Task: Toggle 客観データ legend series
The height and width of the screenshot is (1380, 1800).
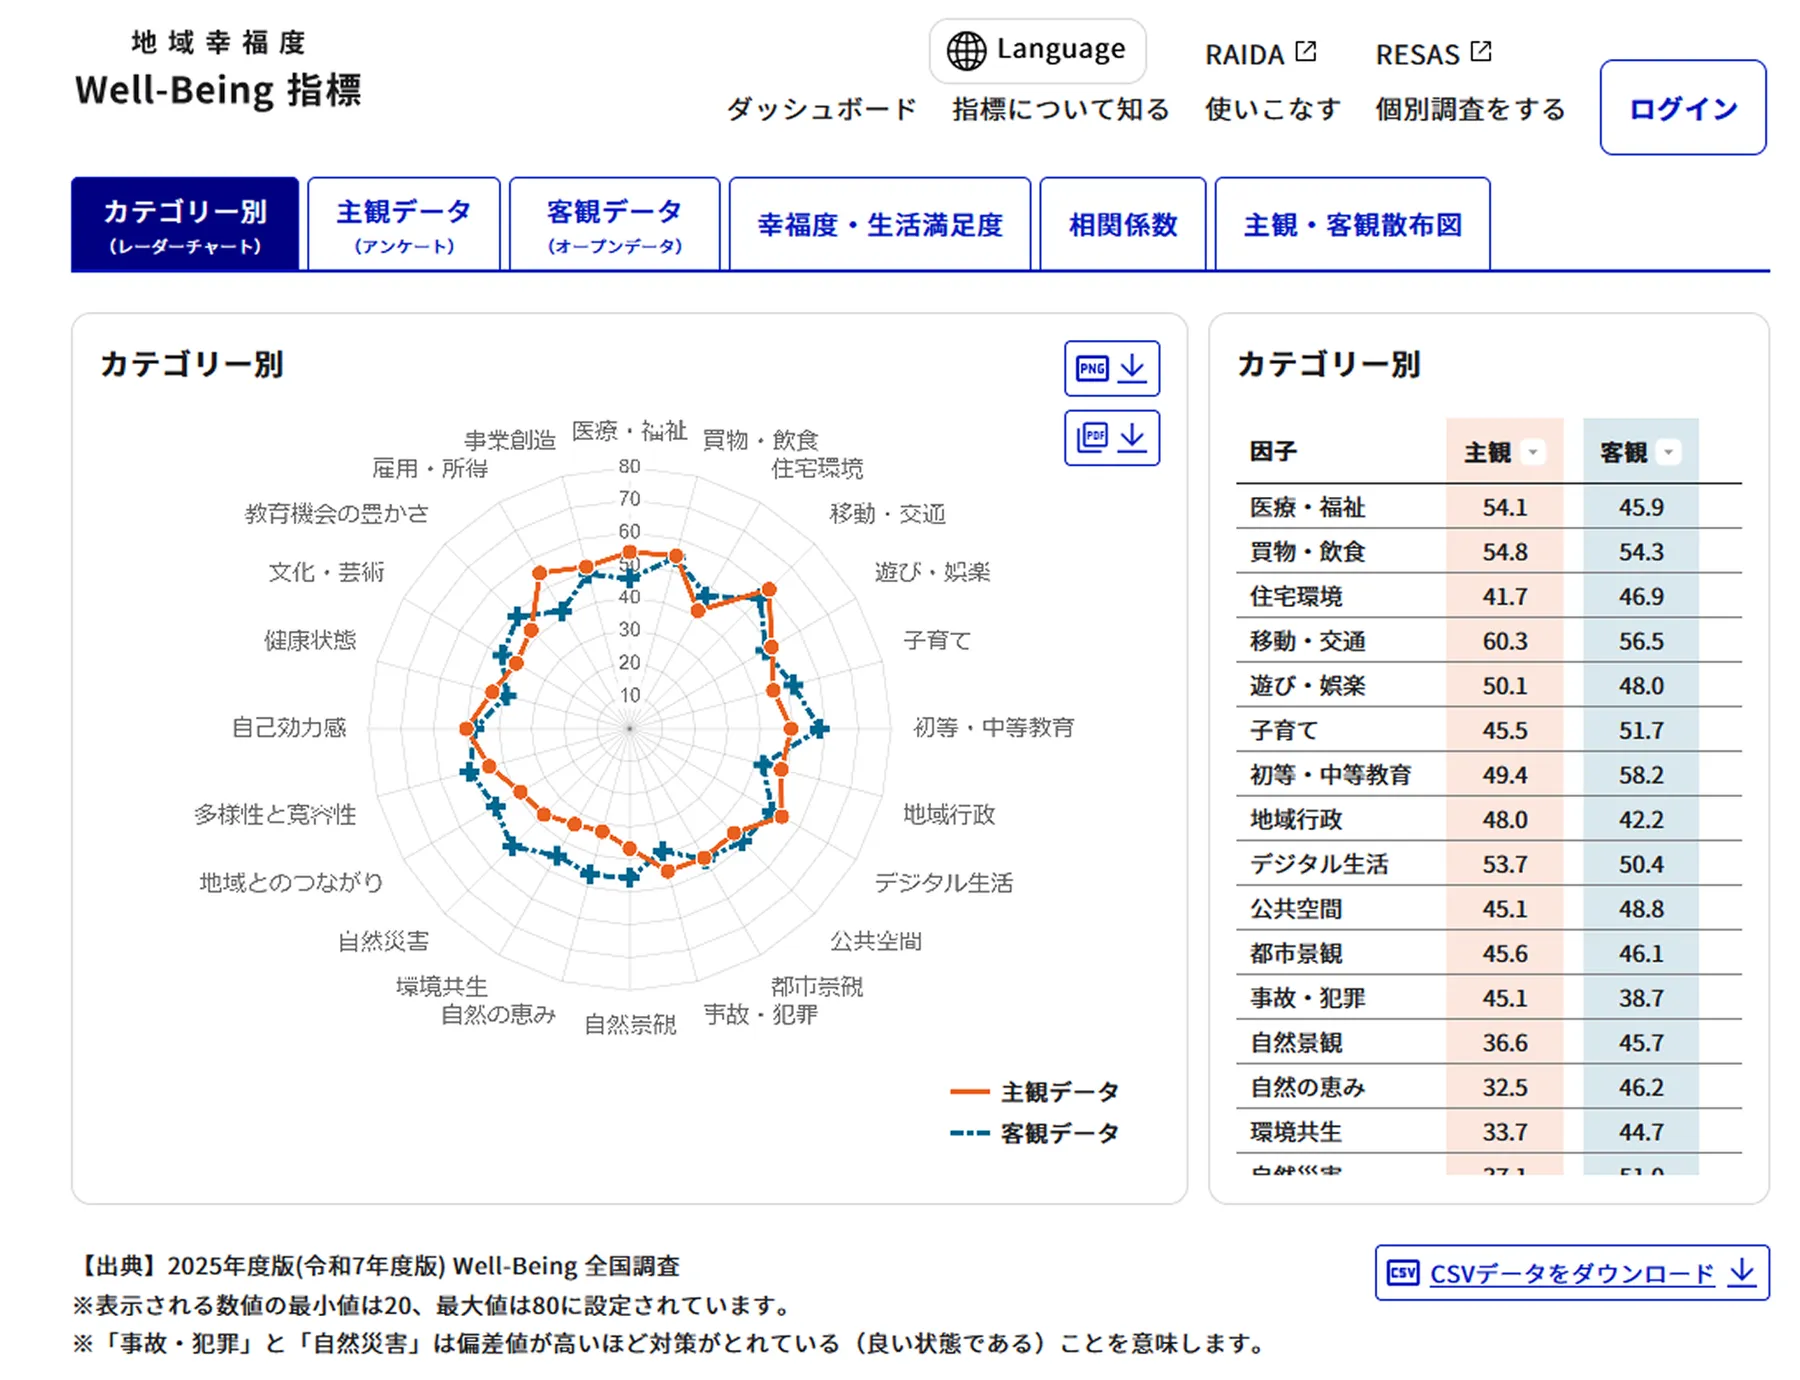Action: [1034, 1133]
